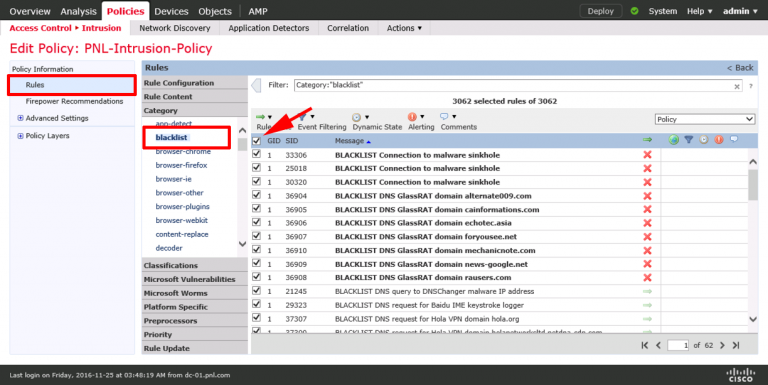Click the Back link
The height and width of the screenshot is (385, 768).
tap(740, 68)
